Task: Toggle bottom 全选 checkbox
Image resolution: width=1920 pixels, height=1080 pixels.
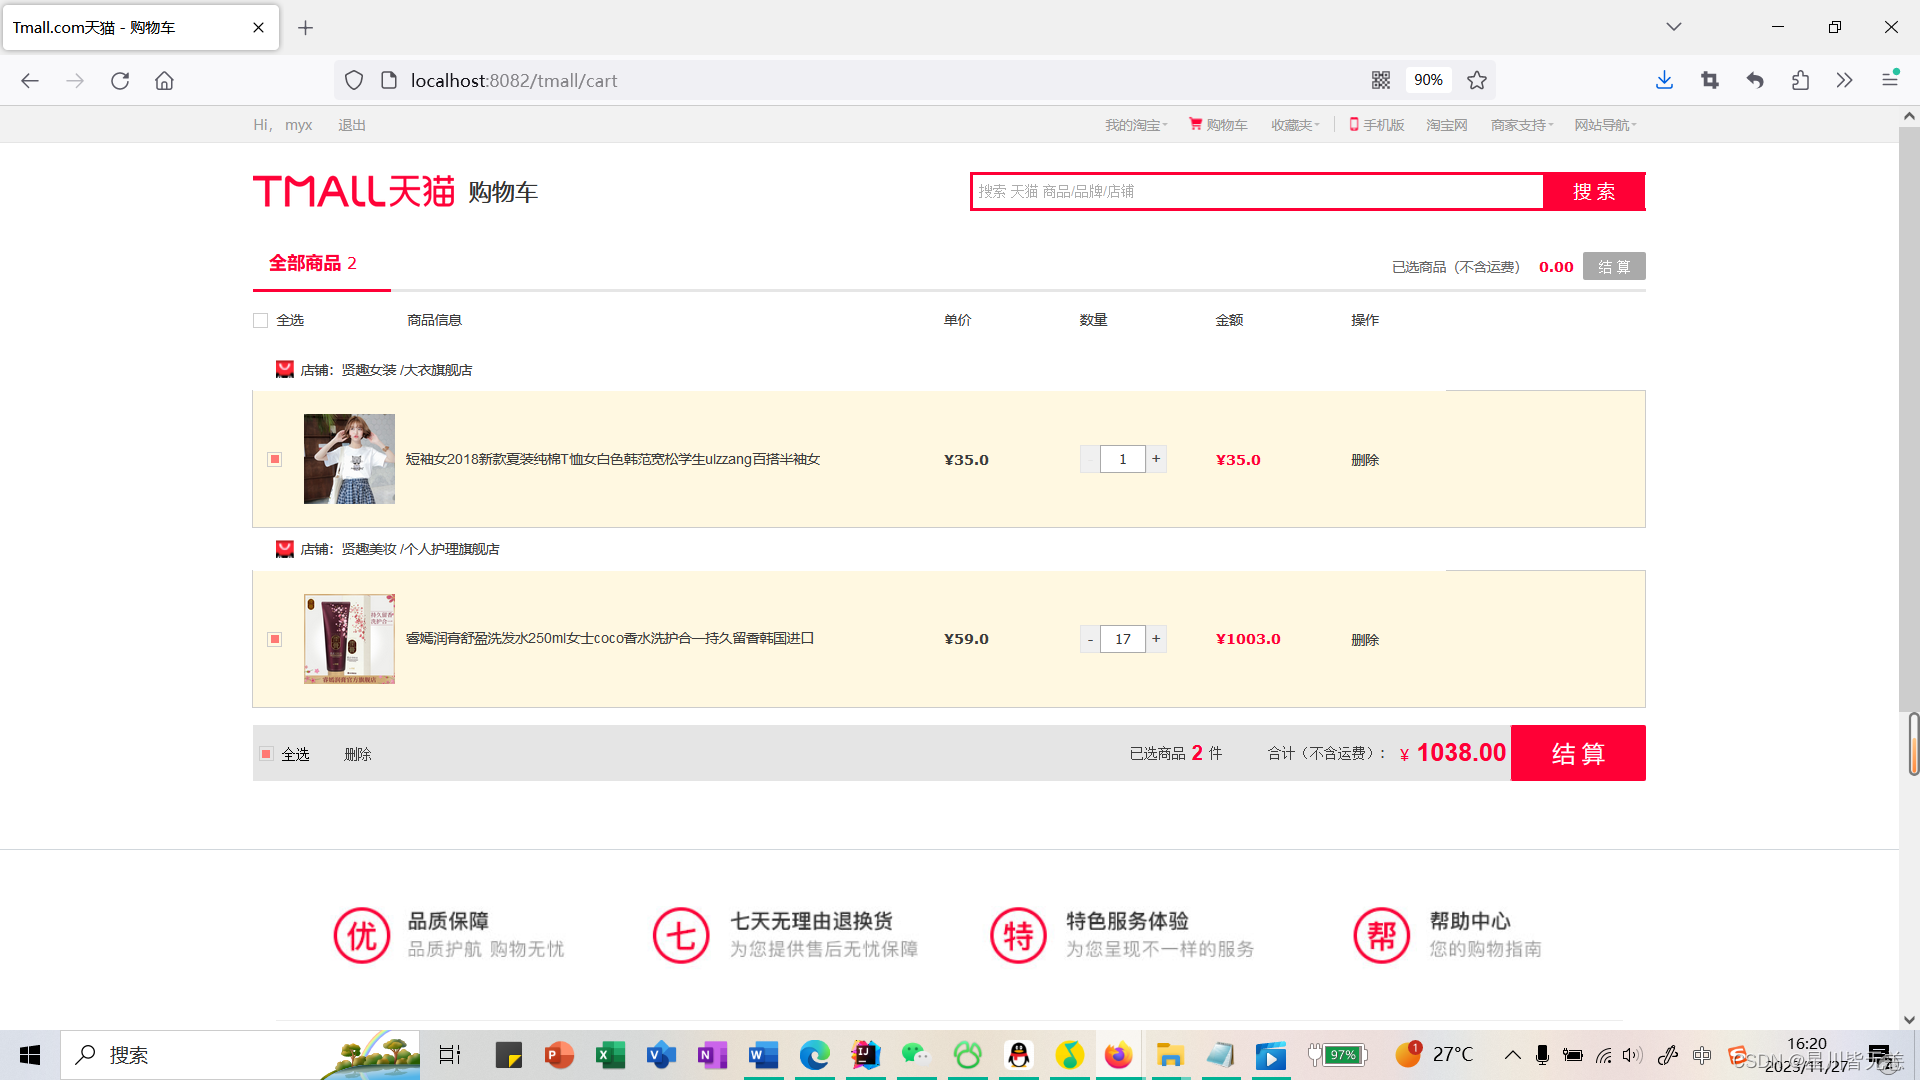Action: point(266,754)
